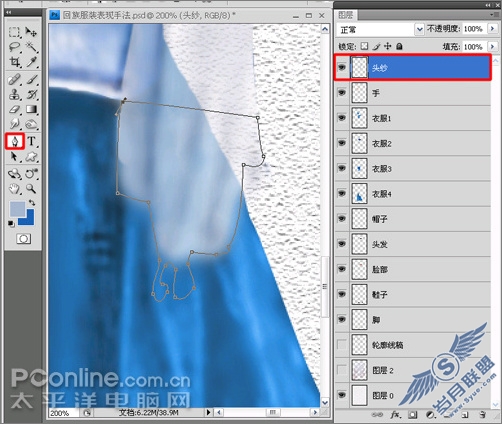Pick the Eyedropper tool
This screenshot has height=424, width=502.
[31, 62]
